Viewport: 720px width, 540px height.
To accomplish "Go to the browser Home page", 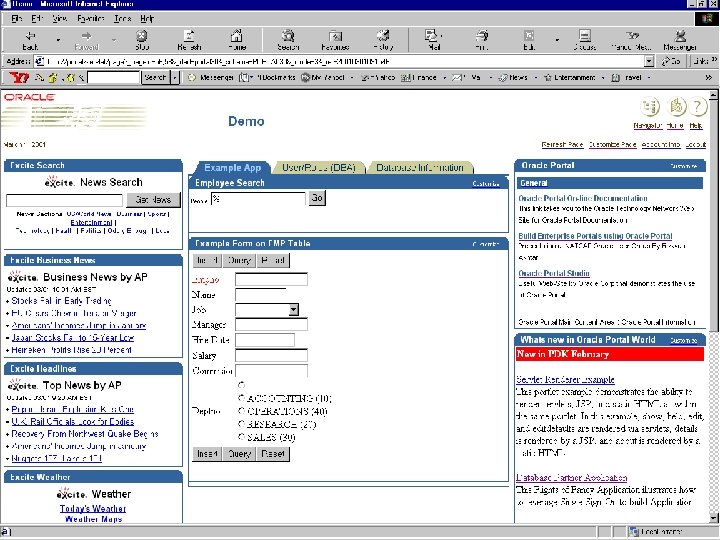I will pos(237,40).
